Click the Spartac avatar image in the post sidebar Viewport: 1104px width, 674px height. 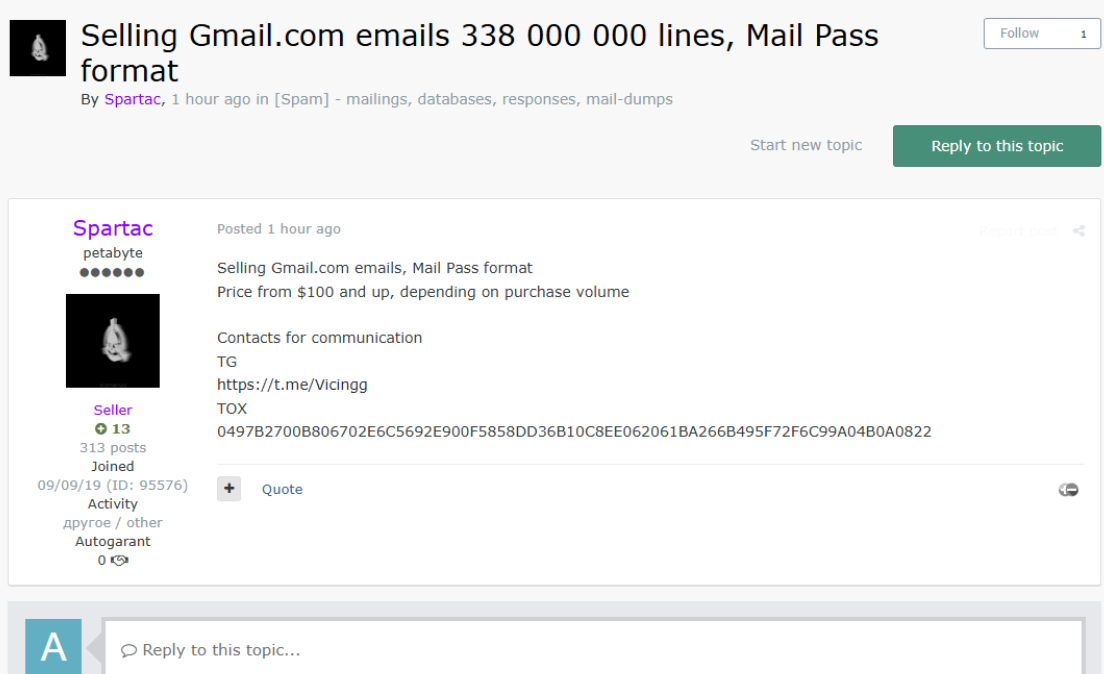tap(112, 340)
